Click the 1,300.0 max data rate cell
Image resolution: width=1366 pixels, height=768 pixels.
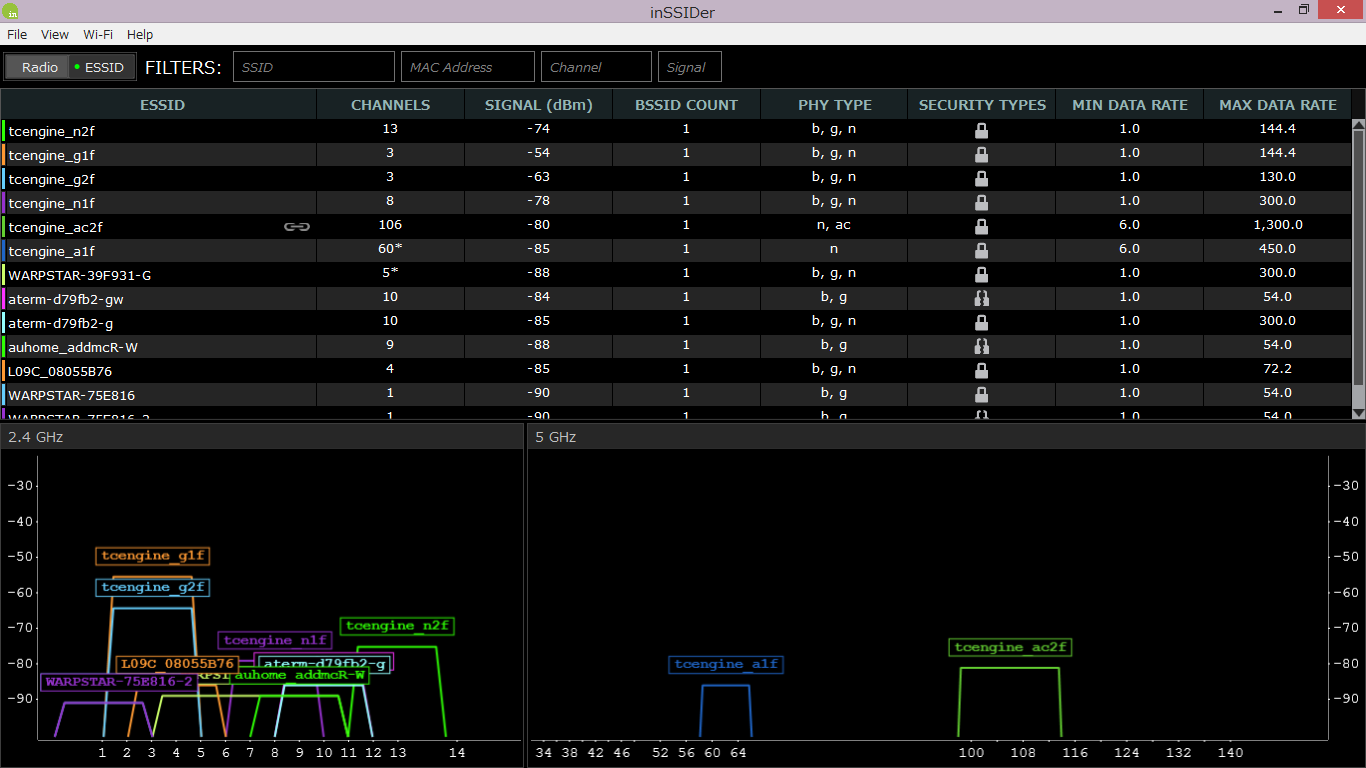[x=1277, y=226]
